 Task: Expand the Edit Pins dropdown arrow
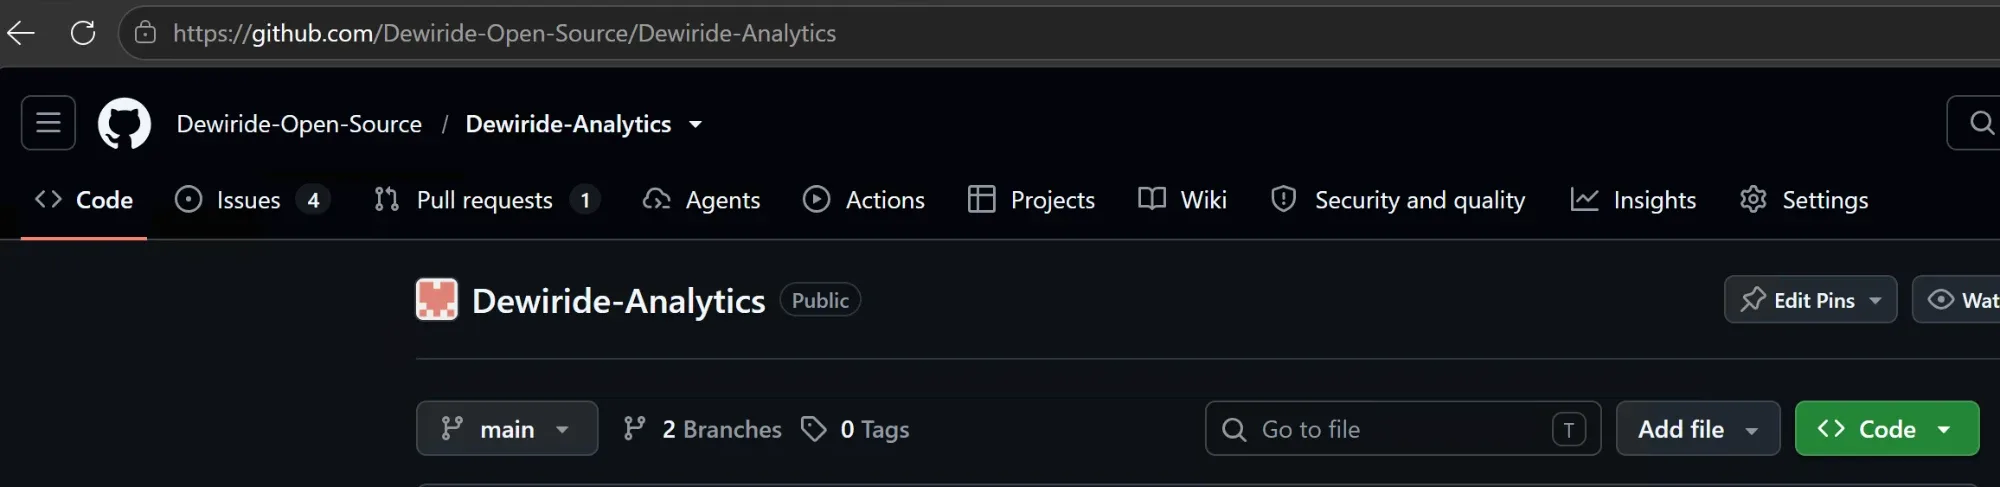[x=1875, y=300]
